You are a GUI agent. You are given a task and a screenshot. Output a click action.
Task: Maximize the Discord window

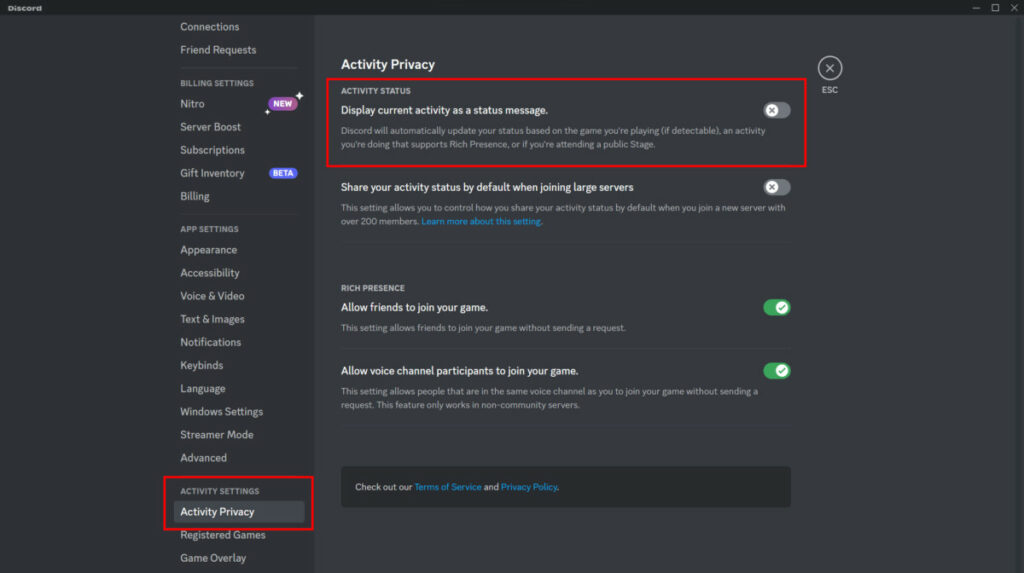[x=995, y=7]
